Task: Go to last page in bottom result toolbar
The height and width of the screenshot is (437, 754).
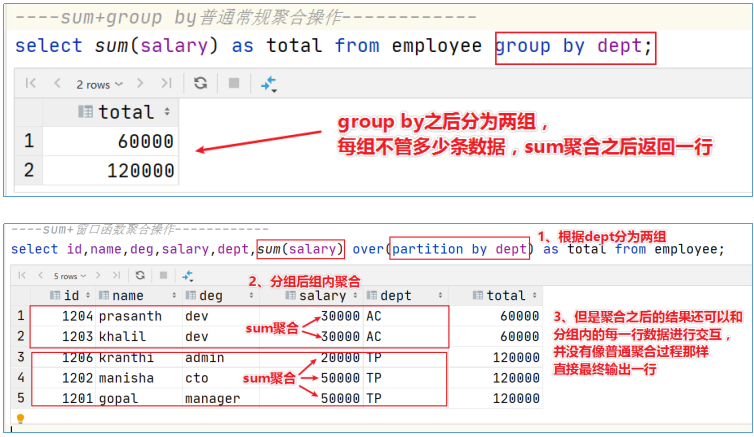Action: tap(116, 275)
